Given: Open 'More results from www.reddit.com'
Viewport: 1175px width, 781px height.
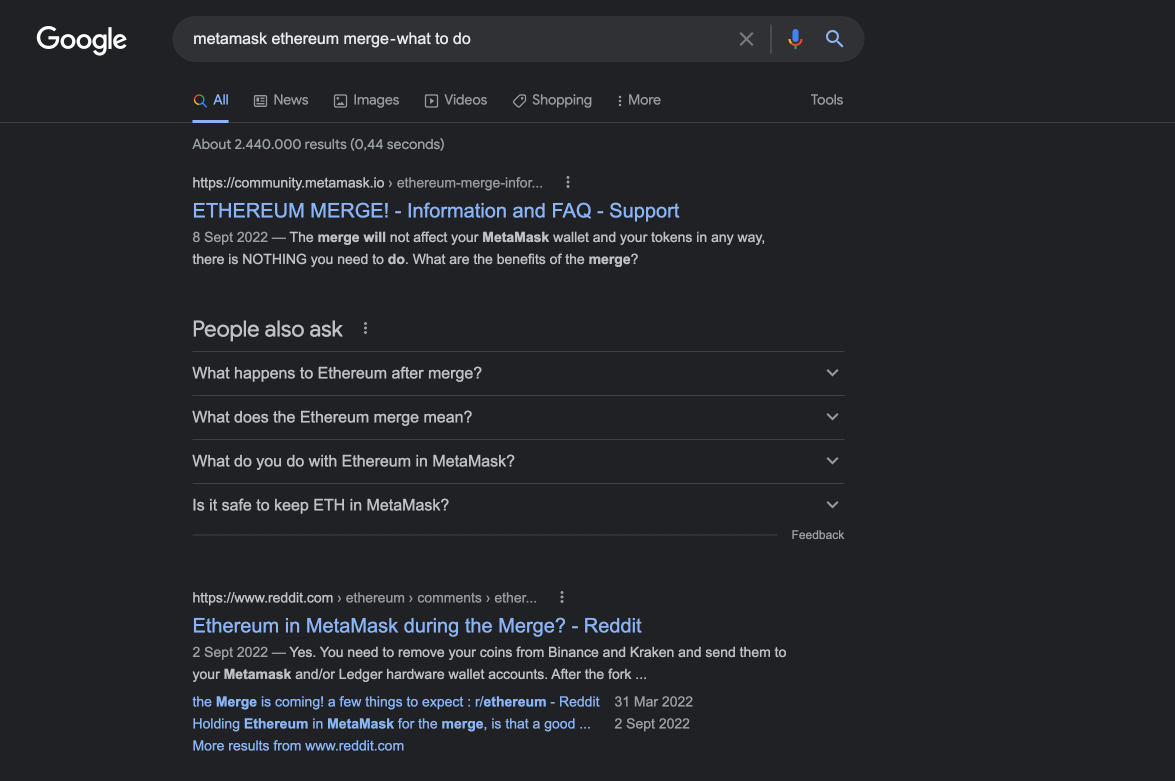Looking at the screenshot, I should 298,746.
